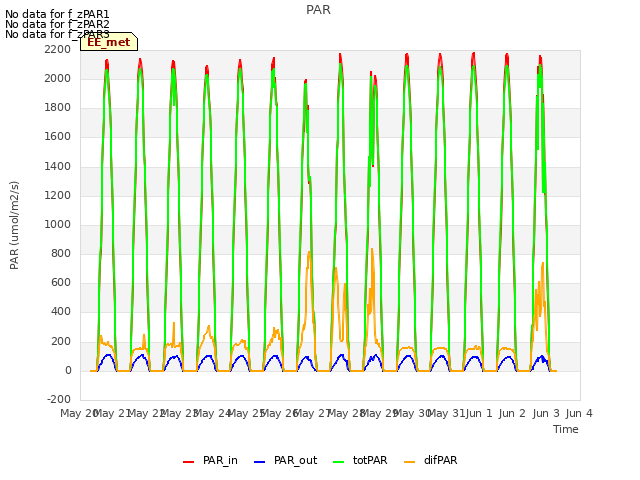Click the 1800 y-axis tick label
The image size is (640, 480).
coord(58,108)
